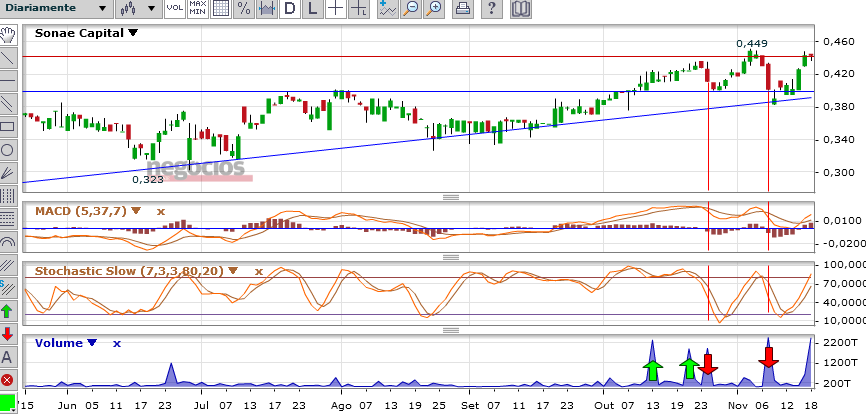This screenshot has width=866, height=417.
Task: Toggle the chart grid icon
Action: (221, 8)
